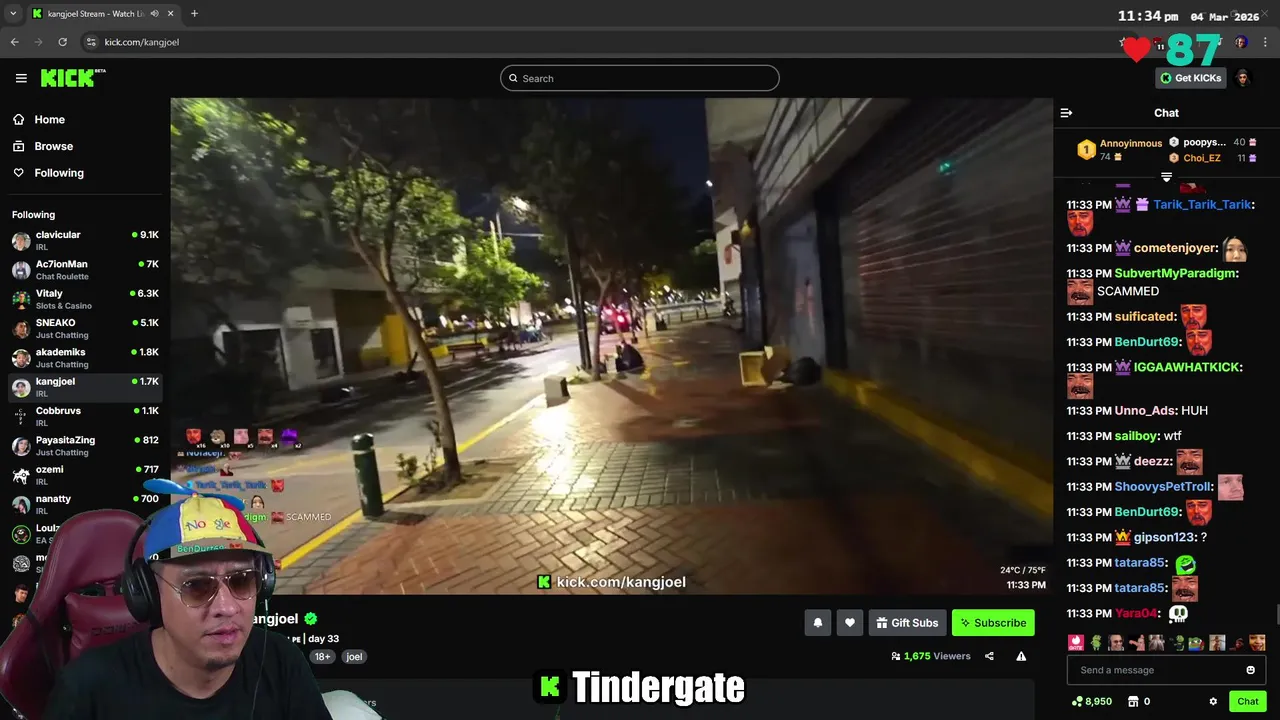Image resolution: width=1280 pixels, height=720 pixels.
Task: Click suificated's username in chat
Action: [x=1145, y=316]
